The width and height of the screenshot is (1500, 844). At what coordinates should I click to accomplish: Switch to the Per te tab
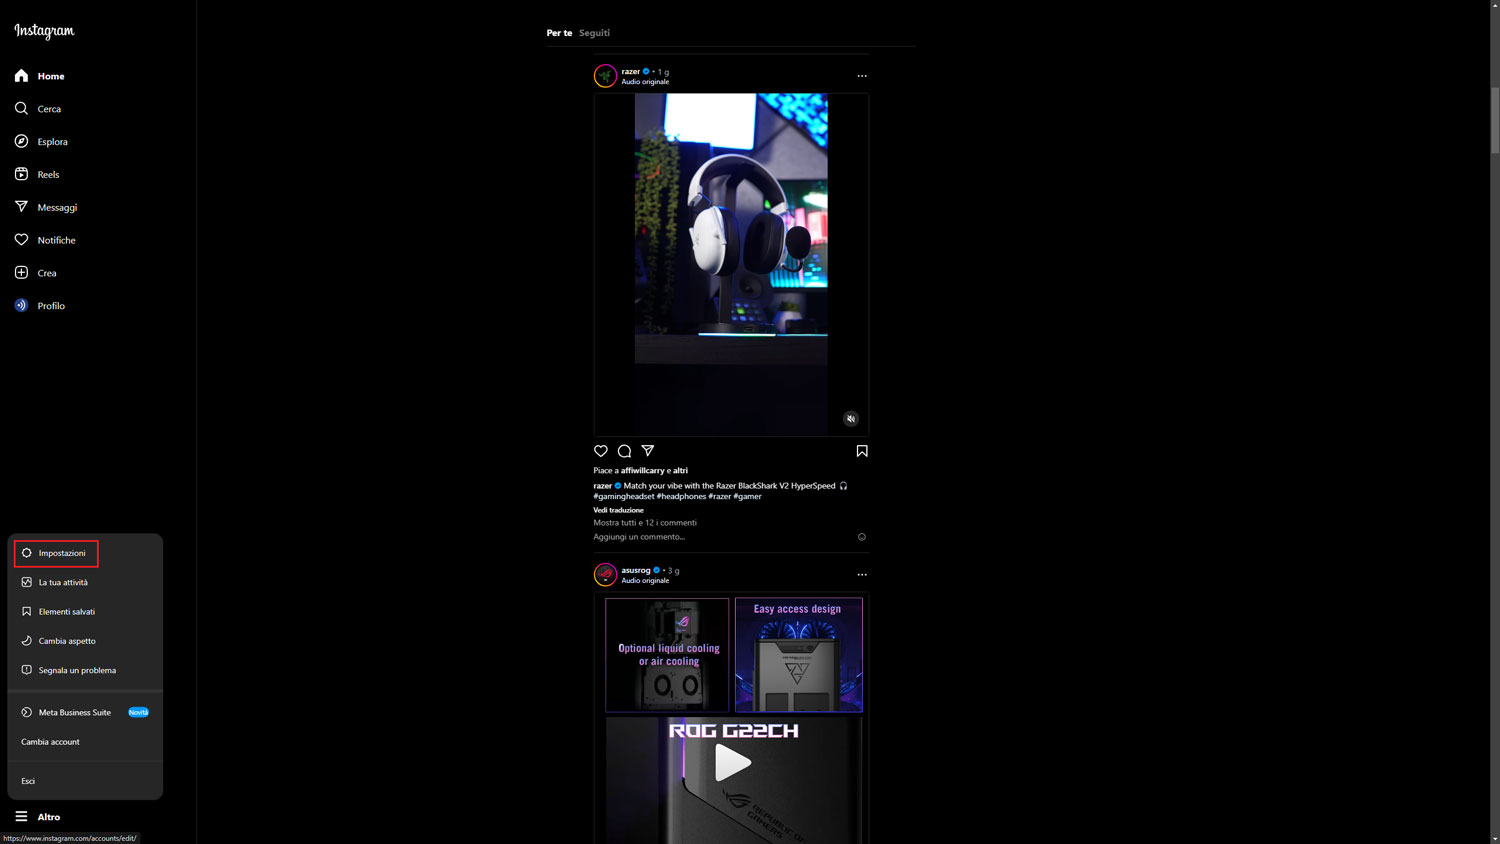(x=559, y=33)
